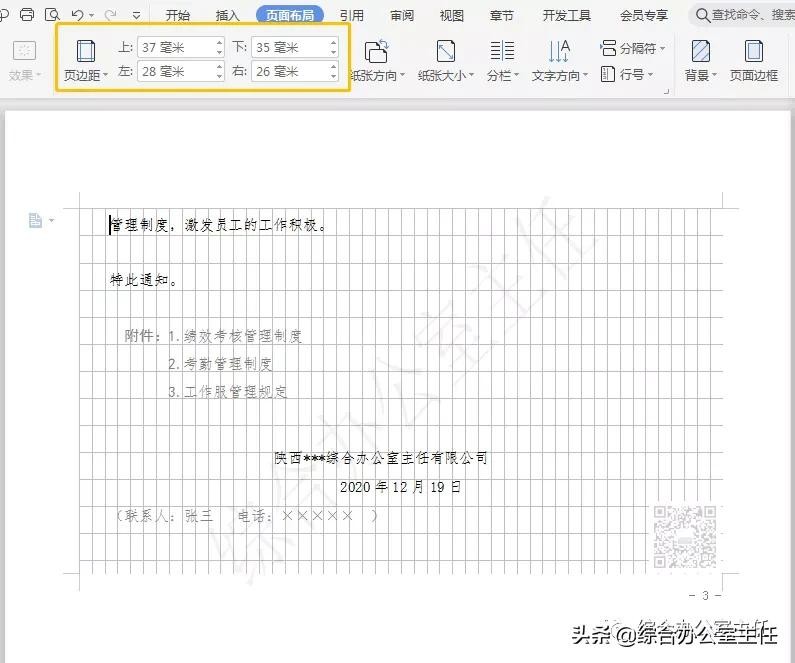Open the 插入 tab

228,15
